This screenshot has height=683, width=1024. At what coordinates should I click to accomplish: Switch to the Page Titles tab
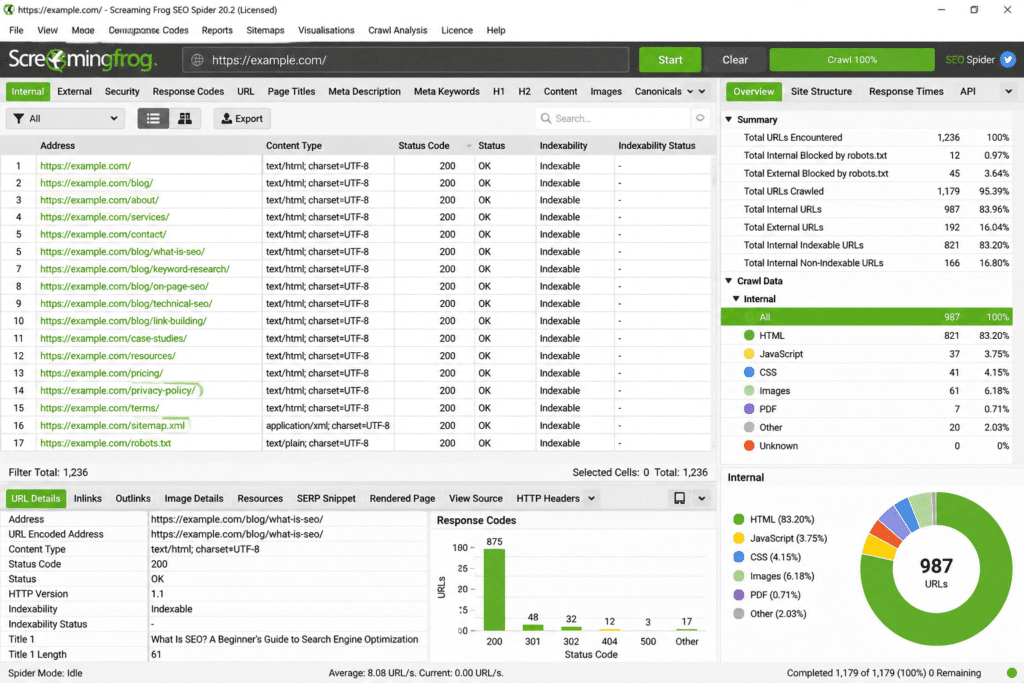point(291,91)
